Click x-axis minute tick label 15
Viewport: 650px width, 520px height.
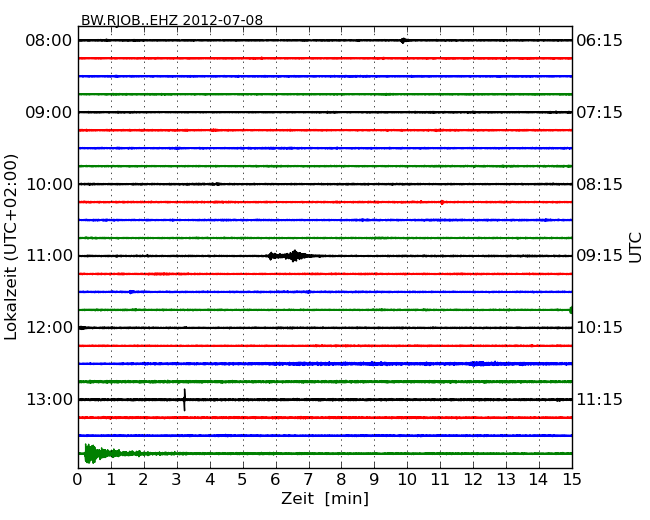[572, 479]
